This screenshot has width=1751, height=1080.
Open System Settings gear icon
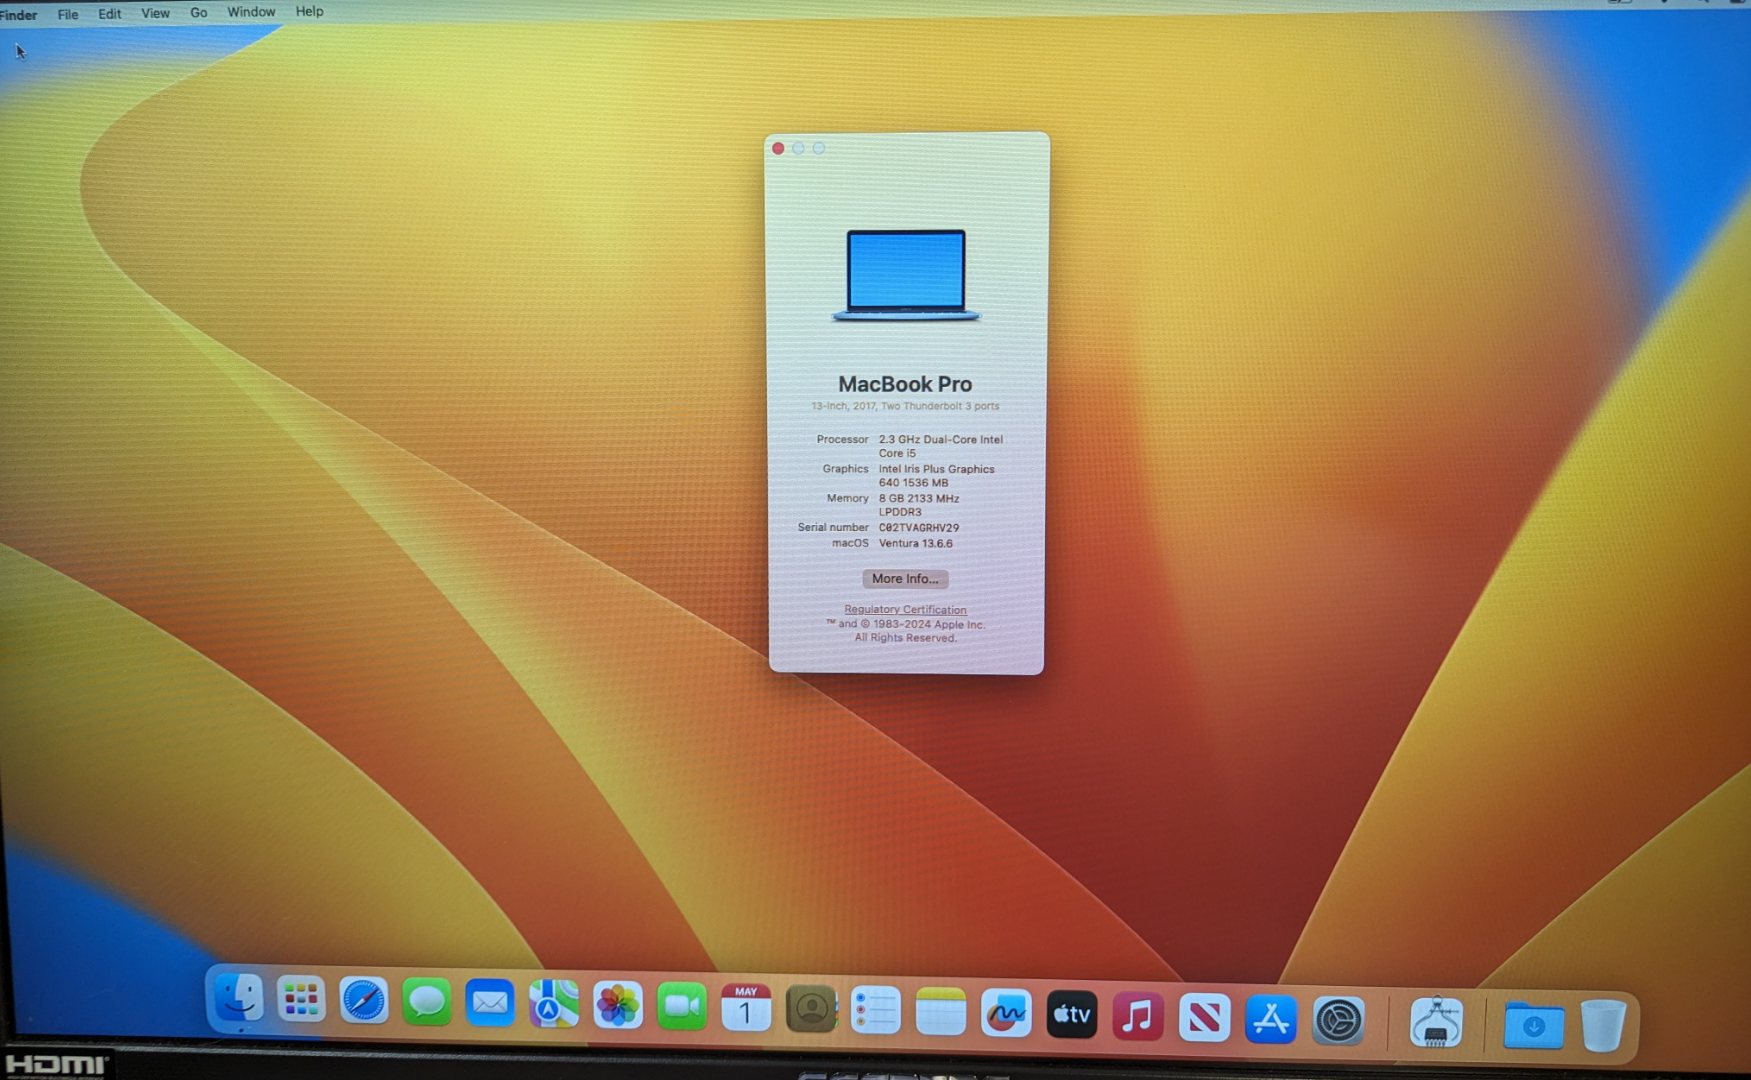click(1338, 1021)
